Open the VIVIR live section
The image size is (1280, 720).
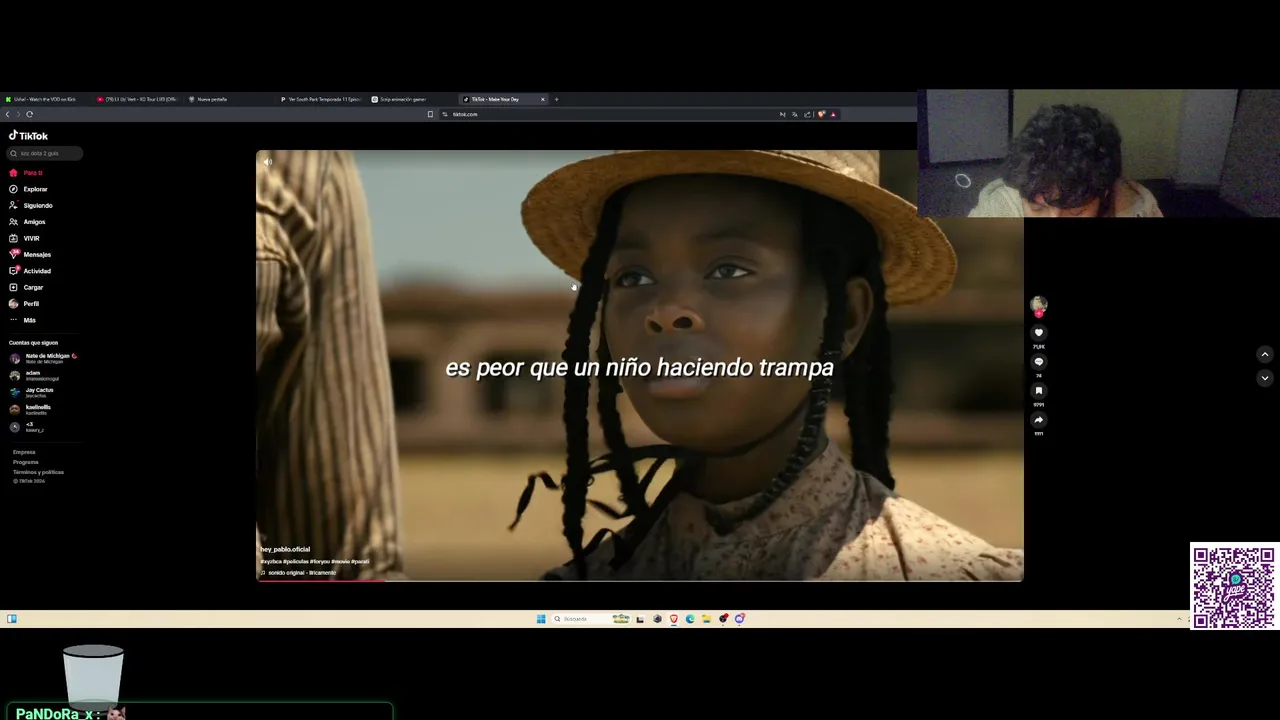(24, 238)
